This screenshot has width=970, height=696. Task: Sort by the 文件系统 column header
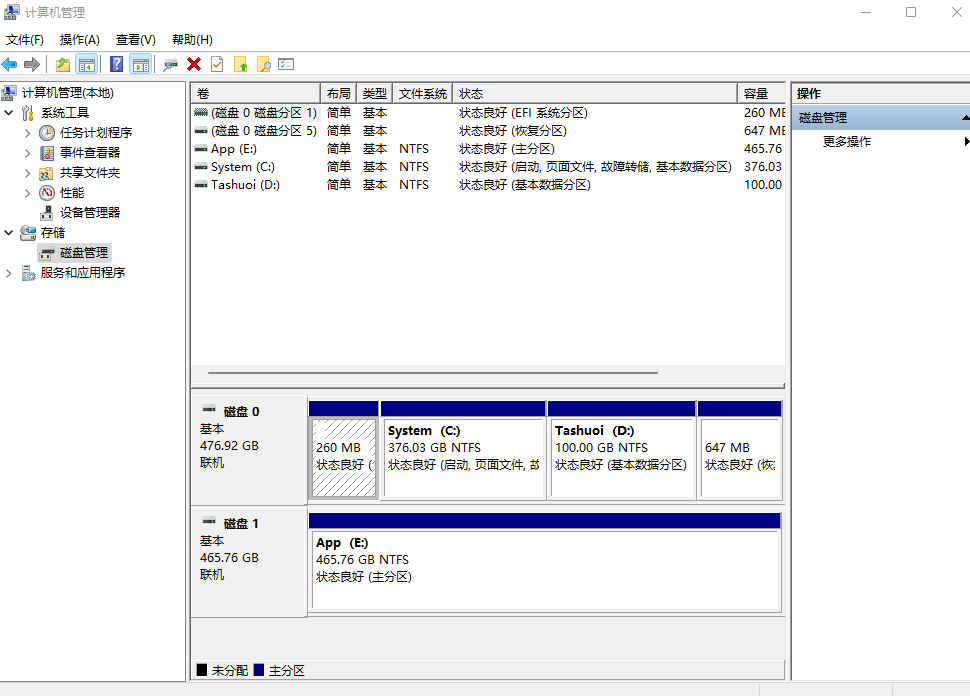click(422, 94)
